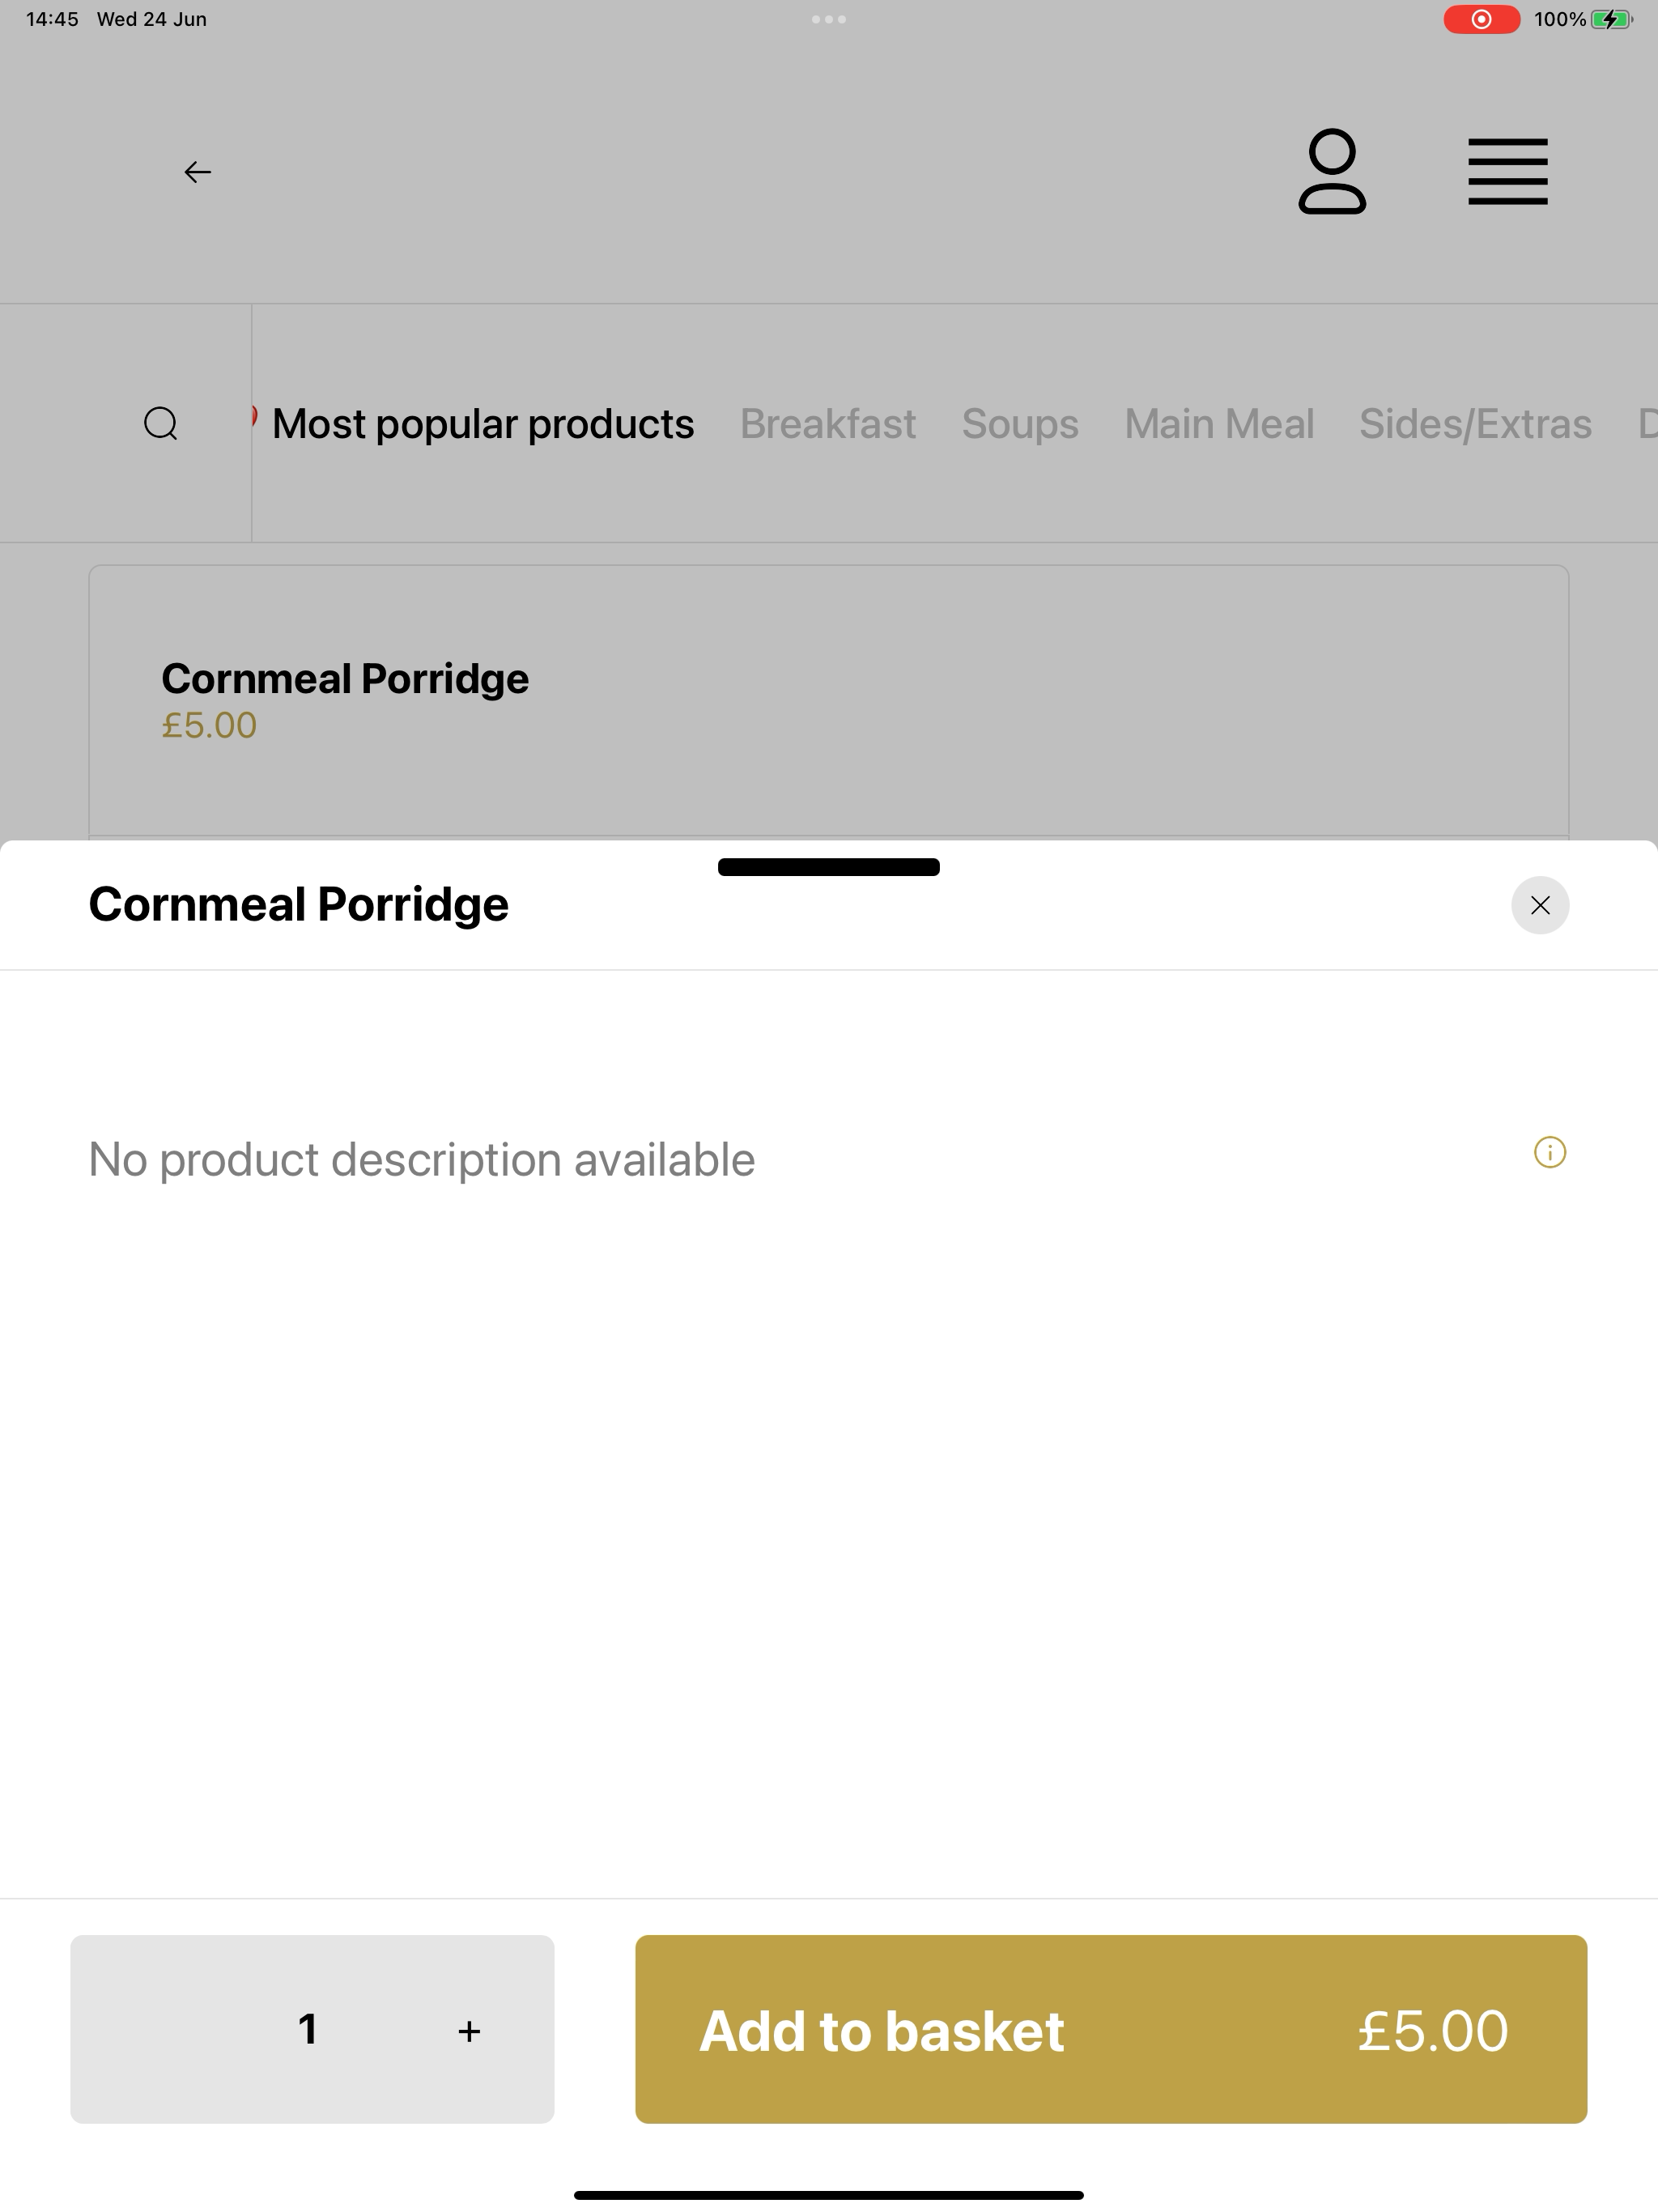Viewport: 1658px width, 2212px height.
Task: Open the hamburger menu icon
Action: (x=1507, y=172)
